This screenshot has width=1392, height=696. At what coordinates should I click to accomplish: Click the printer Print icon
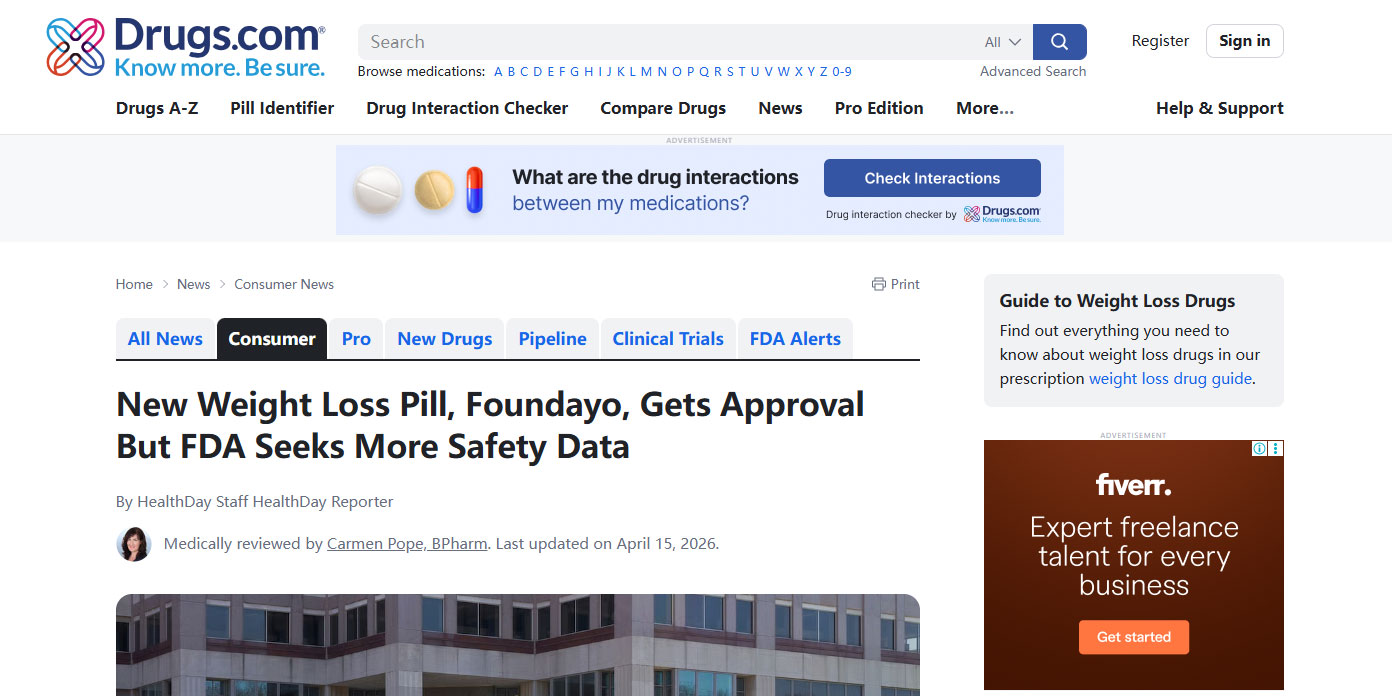pyautogui.click(x=879, y=284)
